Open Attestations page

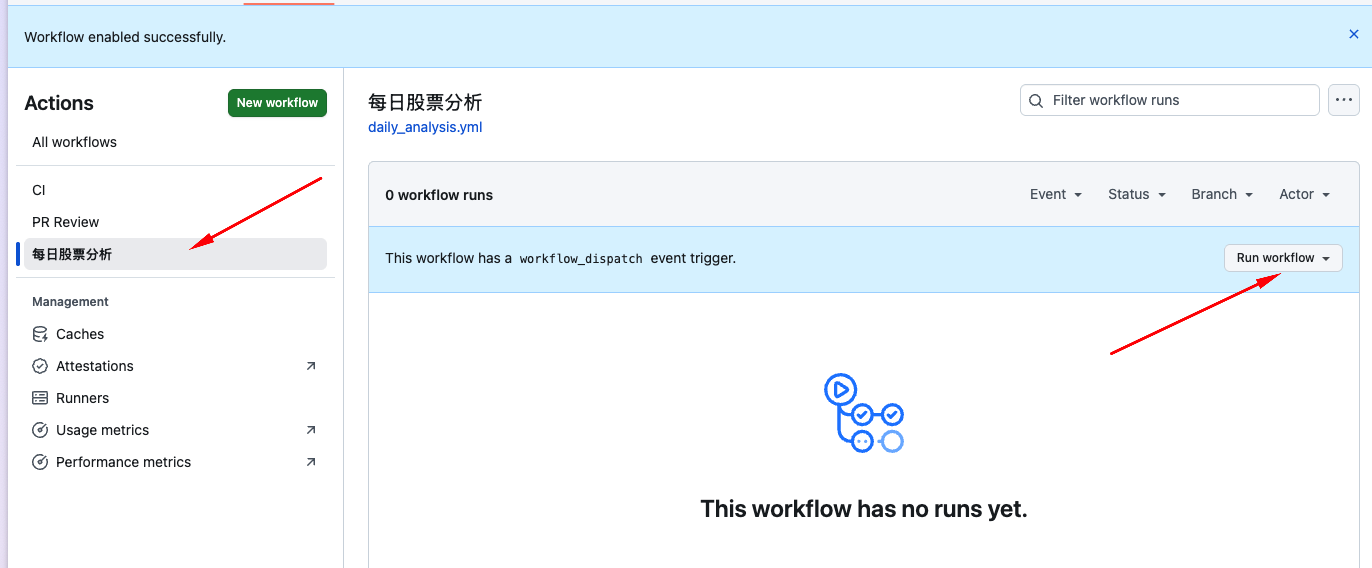(x=95, y=366)
